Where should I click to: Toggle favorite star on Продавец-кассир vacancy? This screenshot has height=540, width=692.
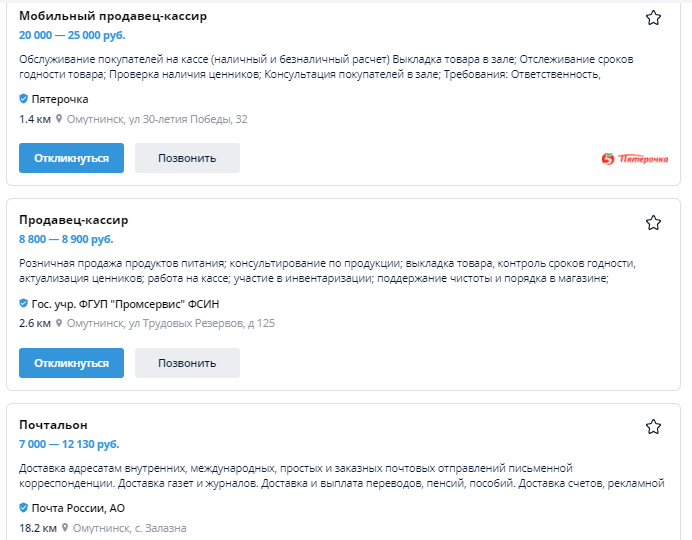tap(653, 222)
